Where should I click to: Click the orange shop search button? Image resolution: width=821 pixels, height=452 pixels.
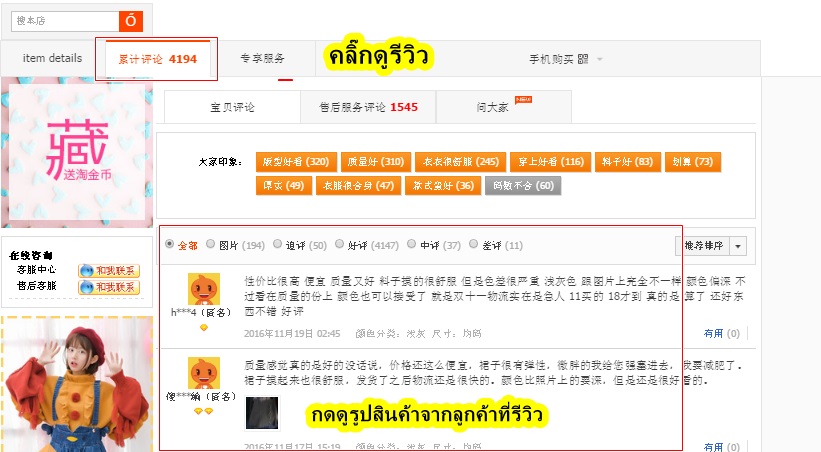click(131, 21)
